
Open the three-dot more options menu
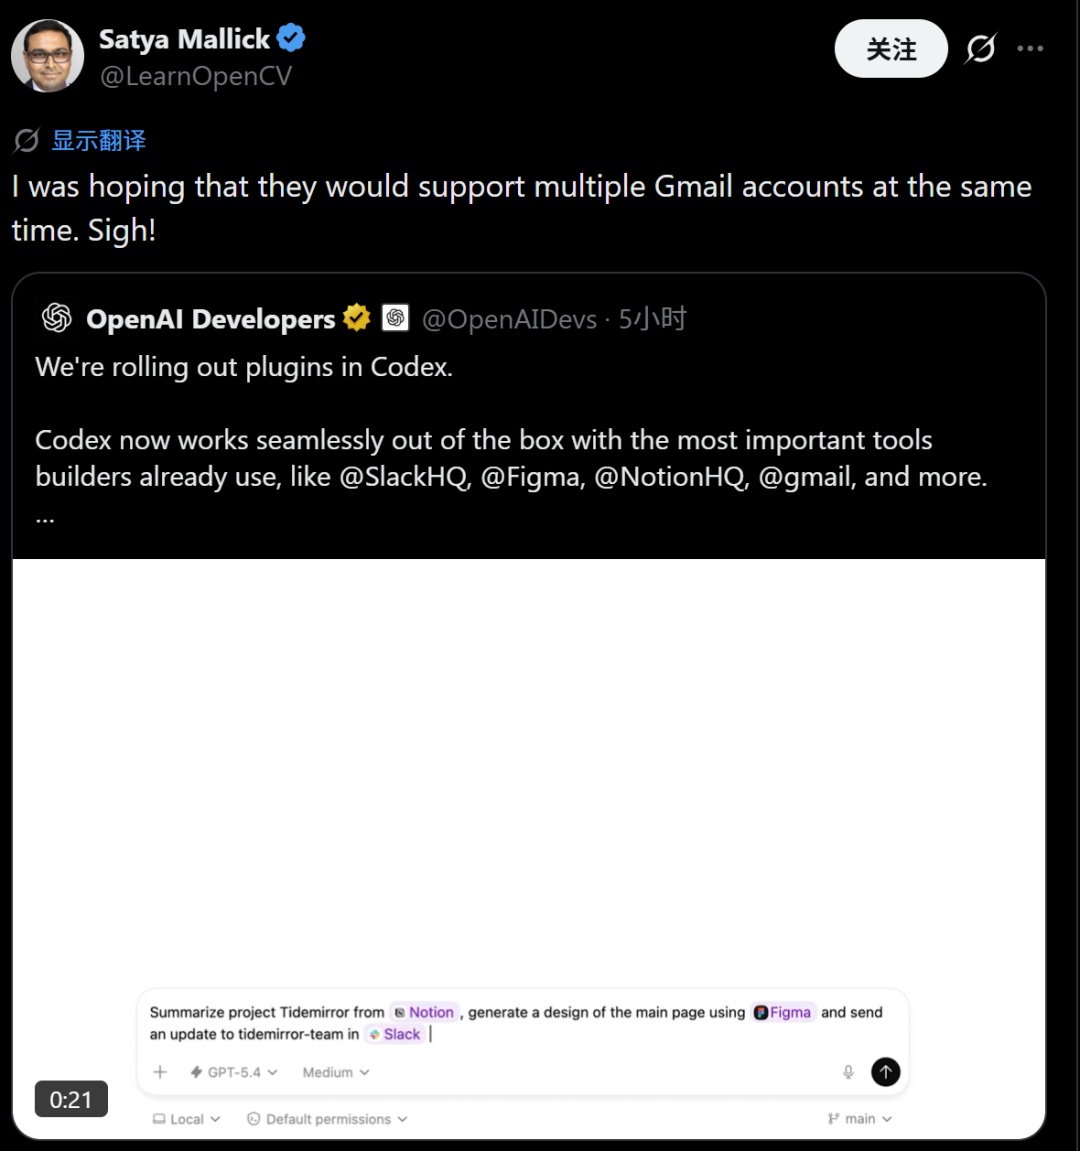[1030, 48]
